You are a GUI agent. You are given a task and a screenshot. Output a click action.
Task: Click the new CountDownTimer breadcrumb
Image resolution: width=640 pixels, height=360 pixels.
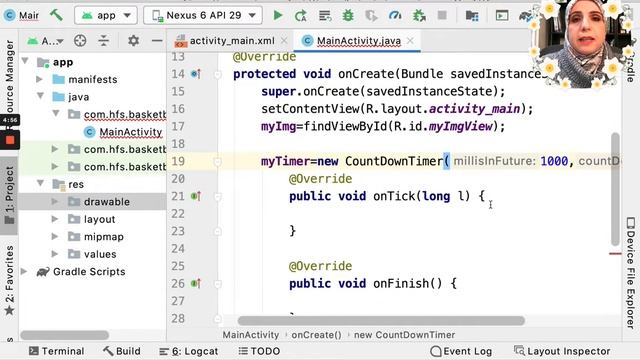point(404,335)
